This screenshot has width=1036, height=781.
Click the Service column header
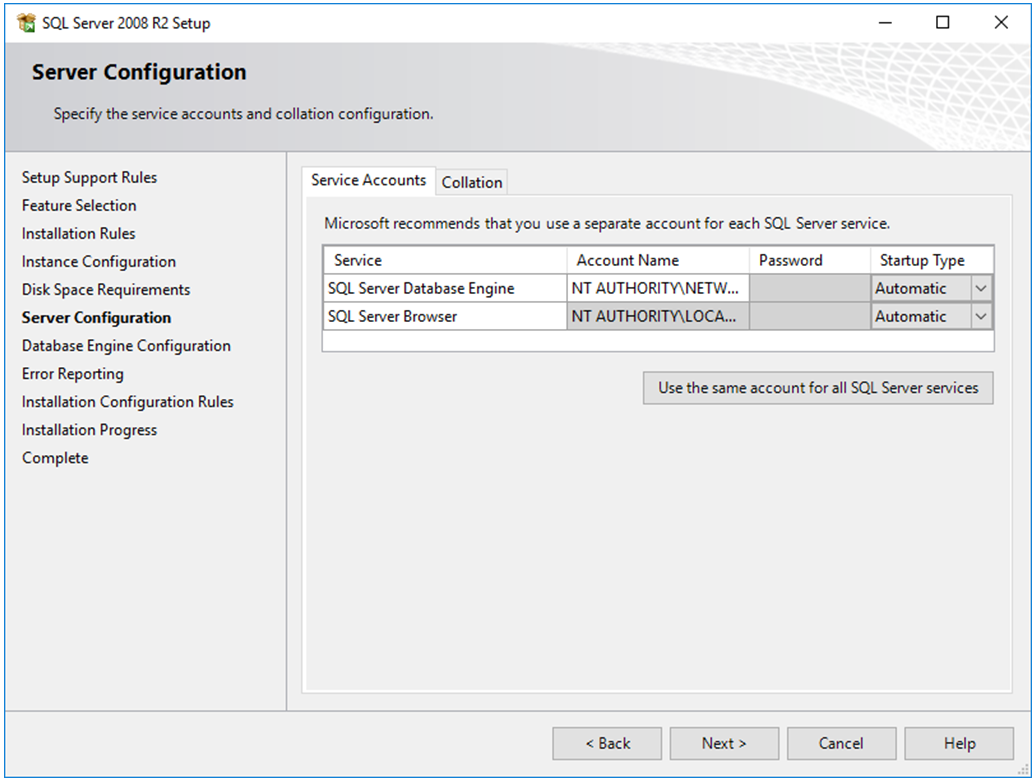[x=445, y=260]
